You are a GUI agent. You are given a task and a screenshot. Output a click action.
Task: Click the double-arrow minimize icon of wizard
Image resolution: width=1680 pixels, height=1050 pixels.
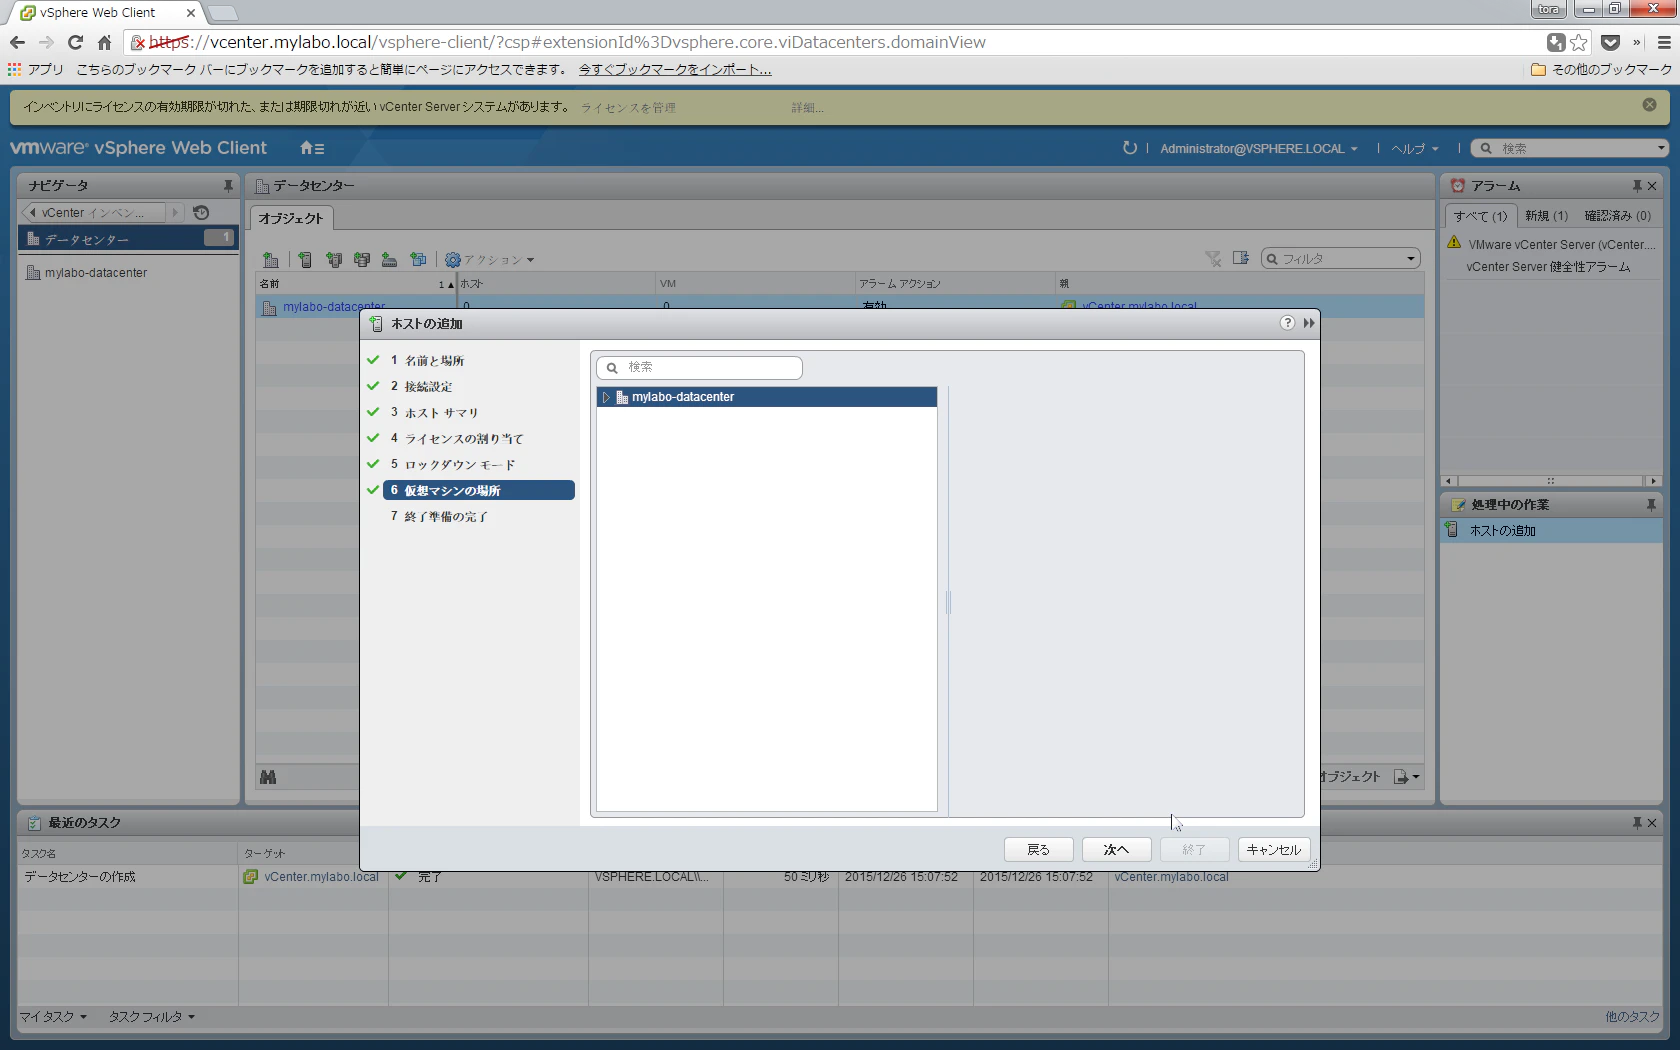(x=1309, y=323)
